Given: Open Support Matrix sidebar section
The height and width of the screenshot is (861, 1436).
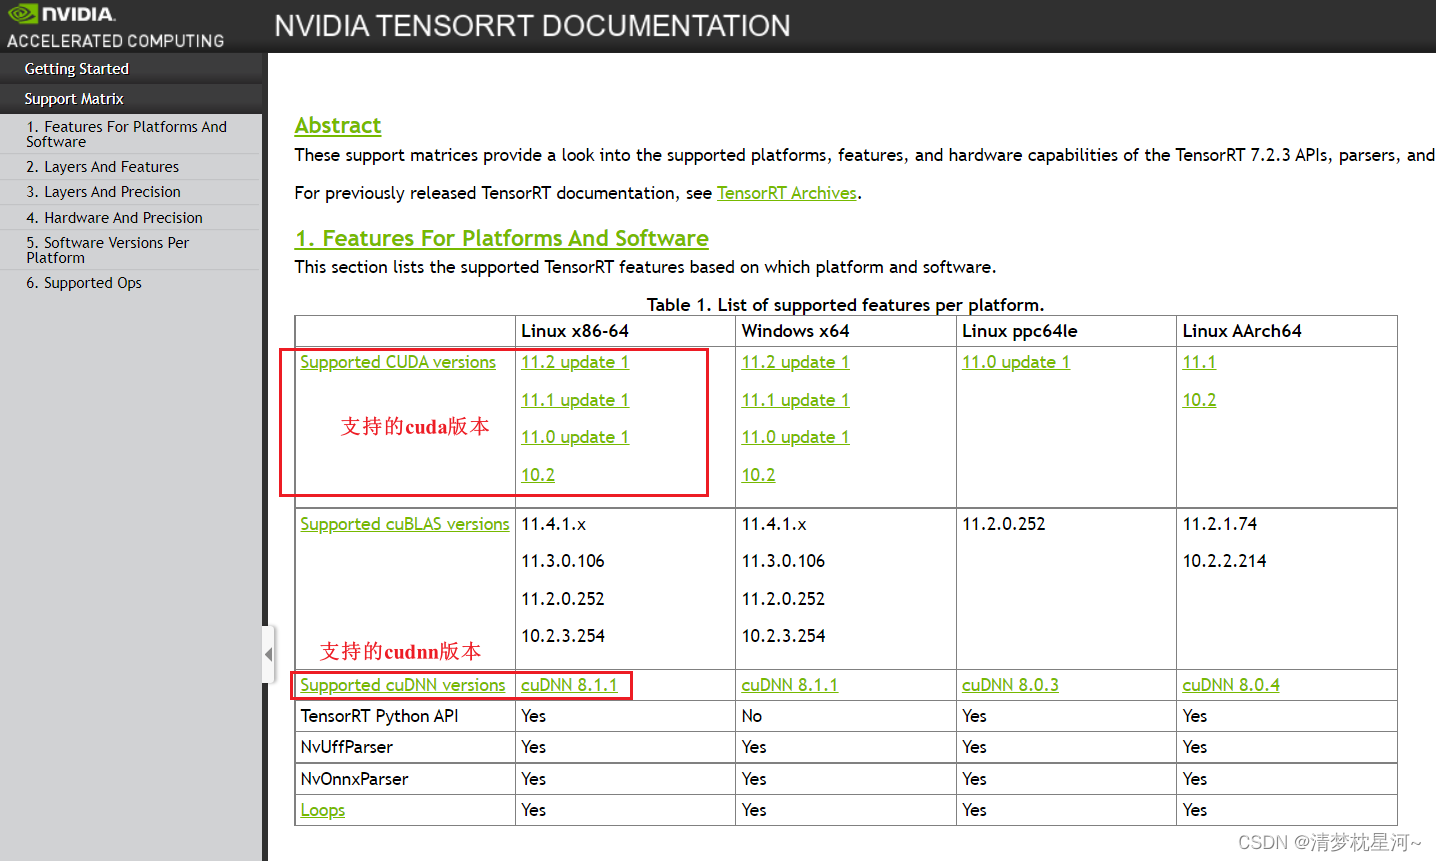Looking at the screenshot, I should pyautogui.click(x=74, y=99).
